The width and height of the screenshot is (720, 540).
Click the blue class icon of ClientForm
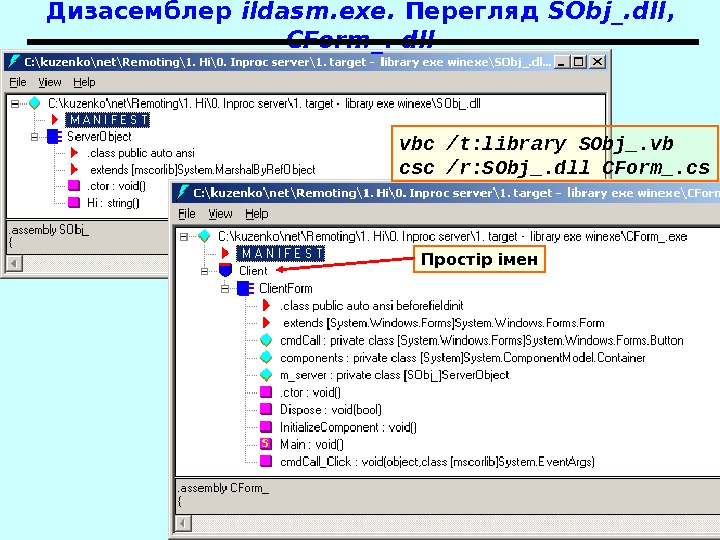[x=245, y=288]
